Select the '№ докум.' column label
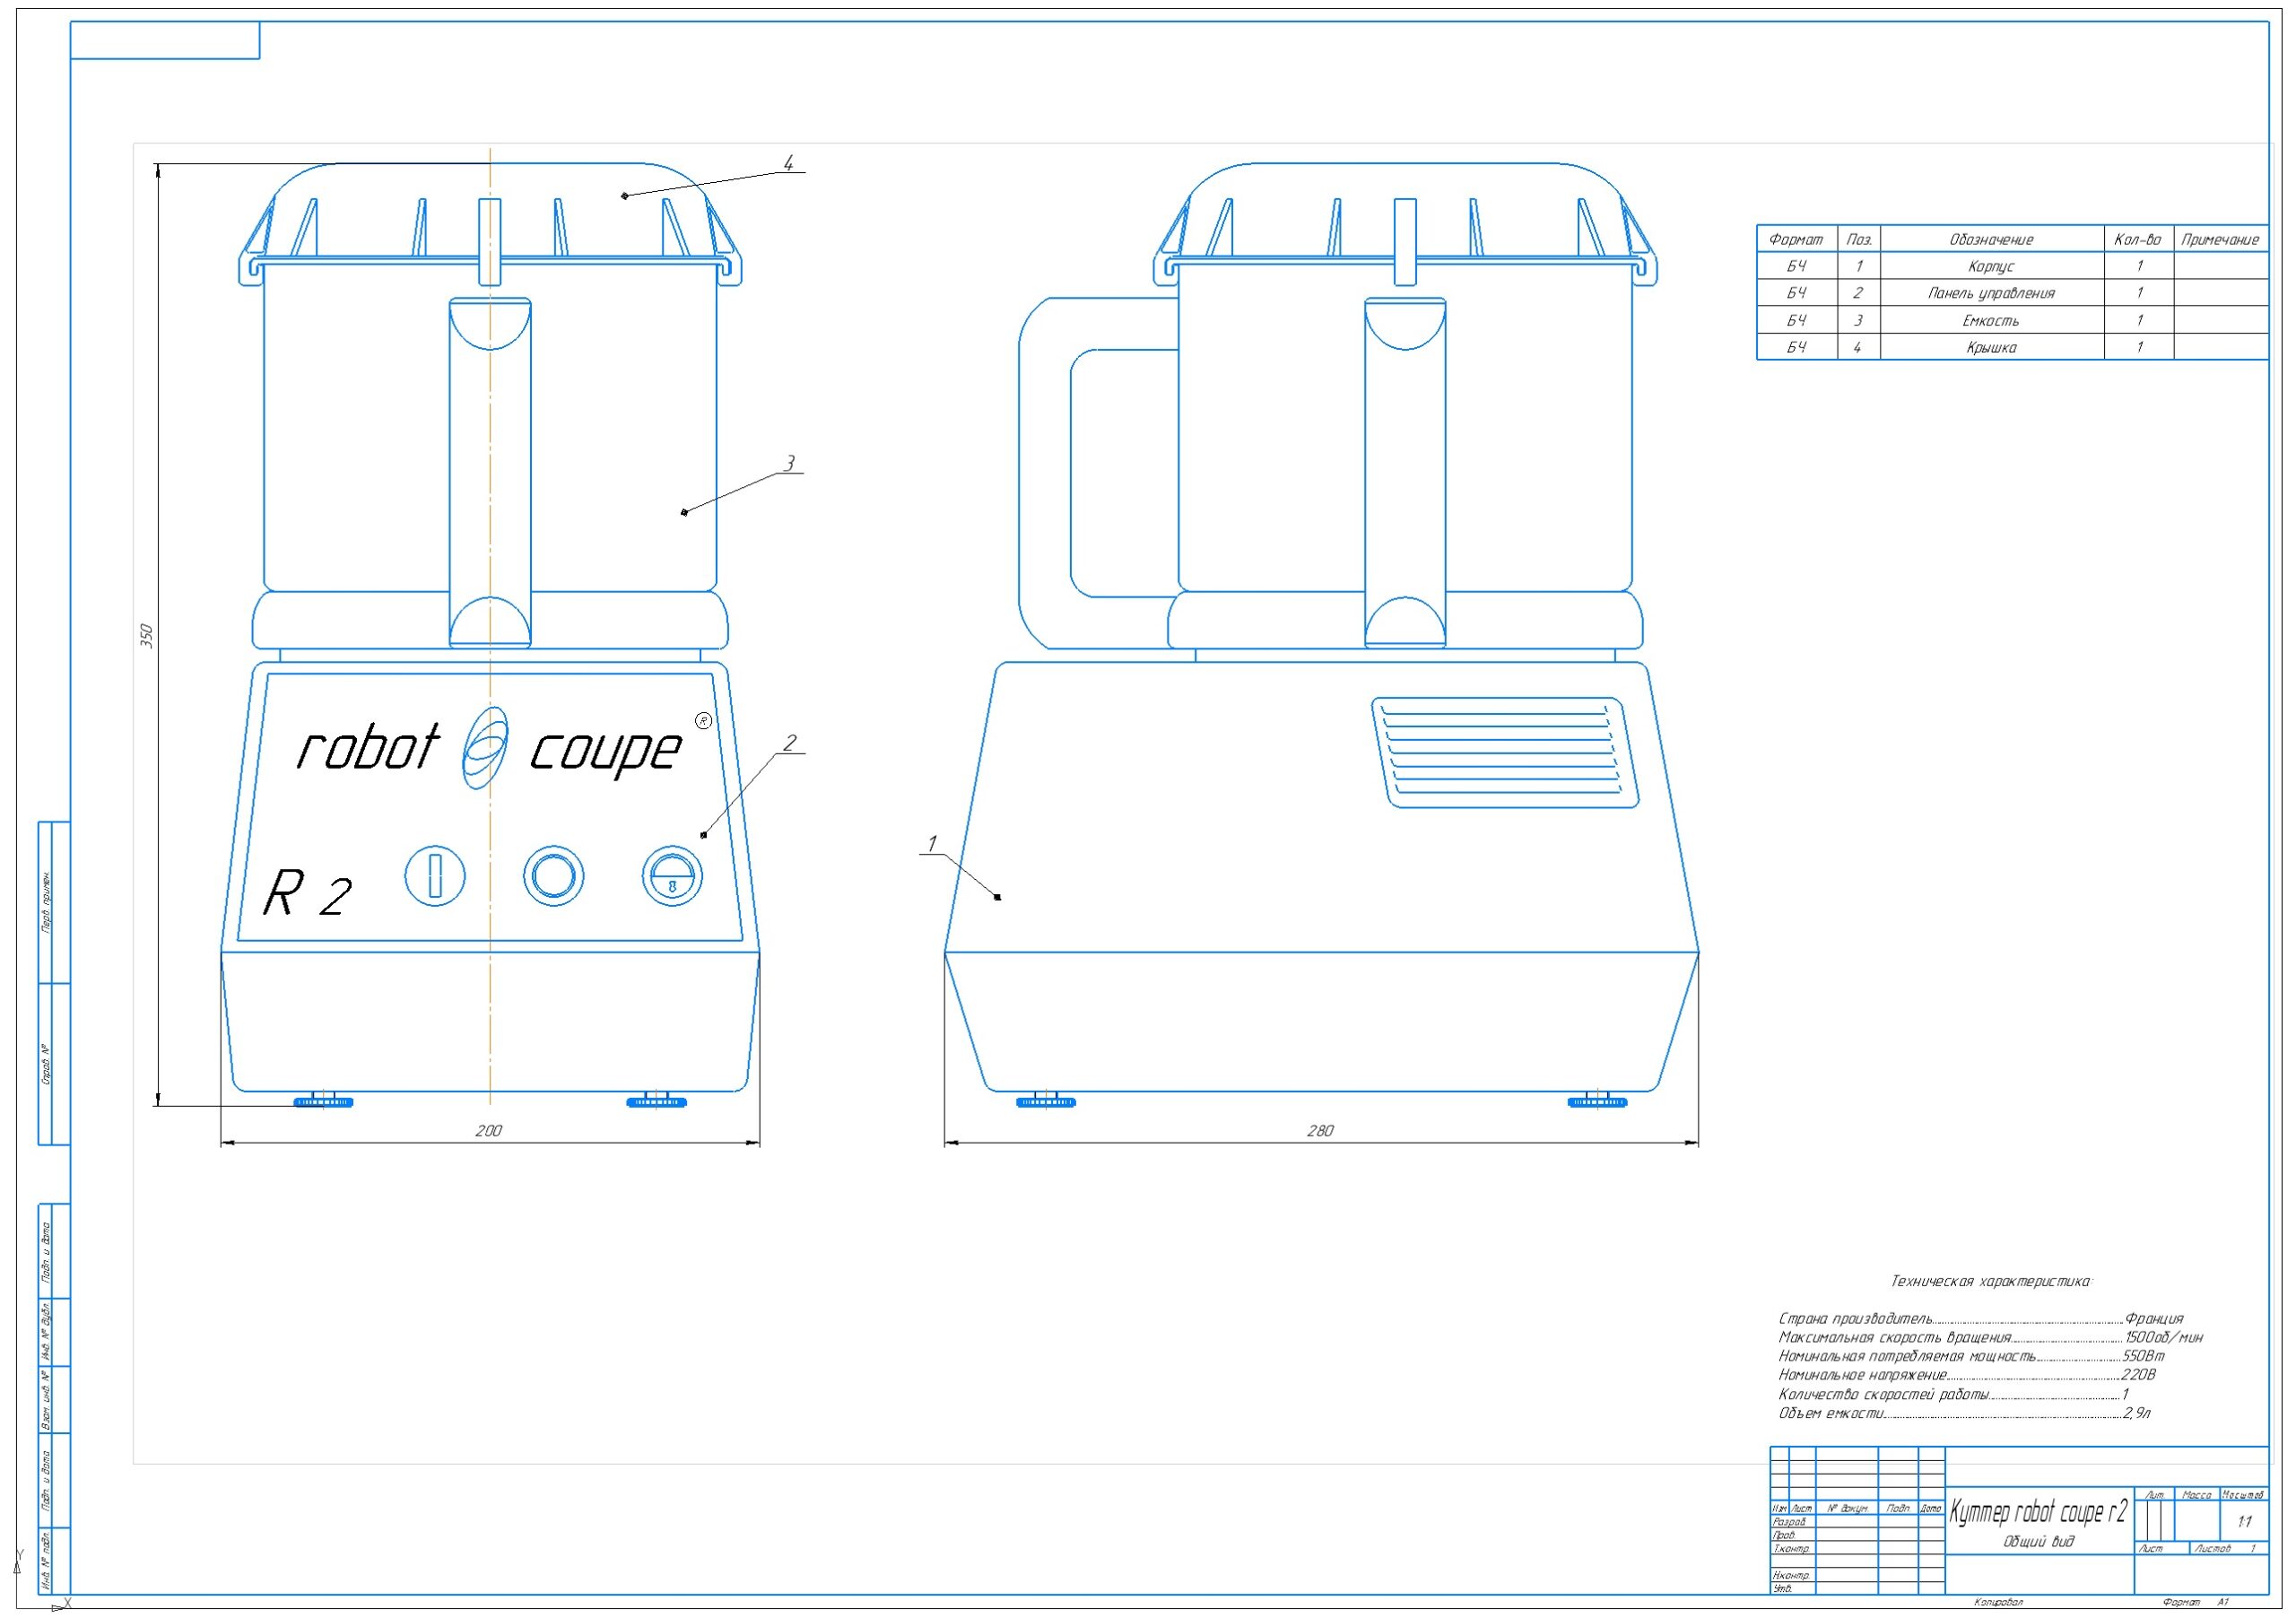 click(x=1847, y=1509)
